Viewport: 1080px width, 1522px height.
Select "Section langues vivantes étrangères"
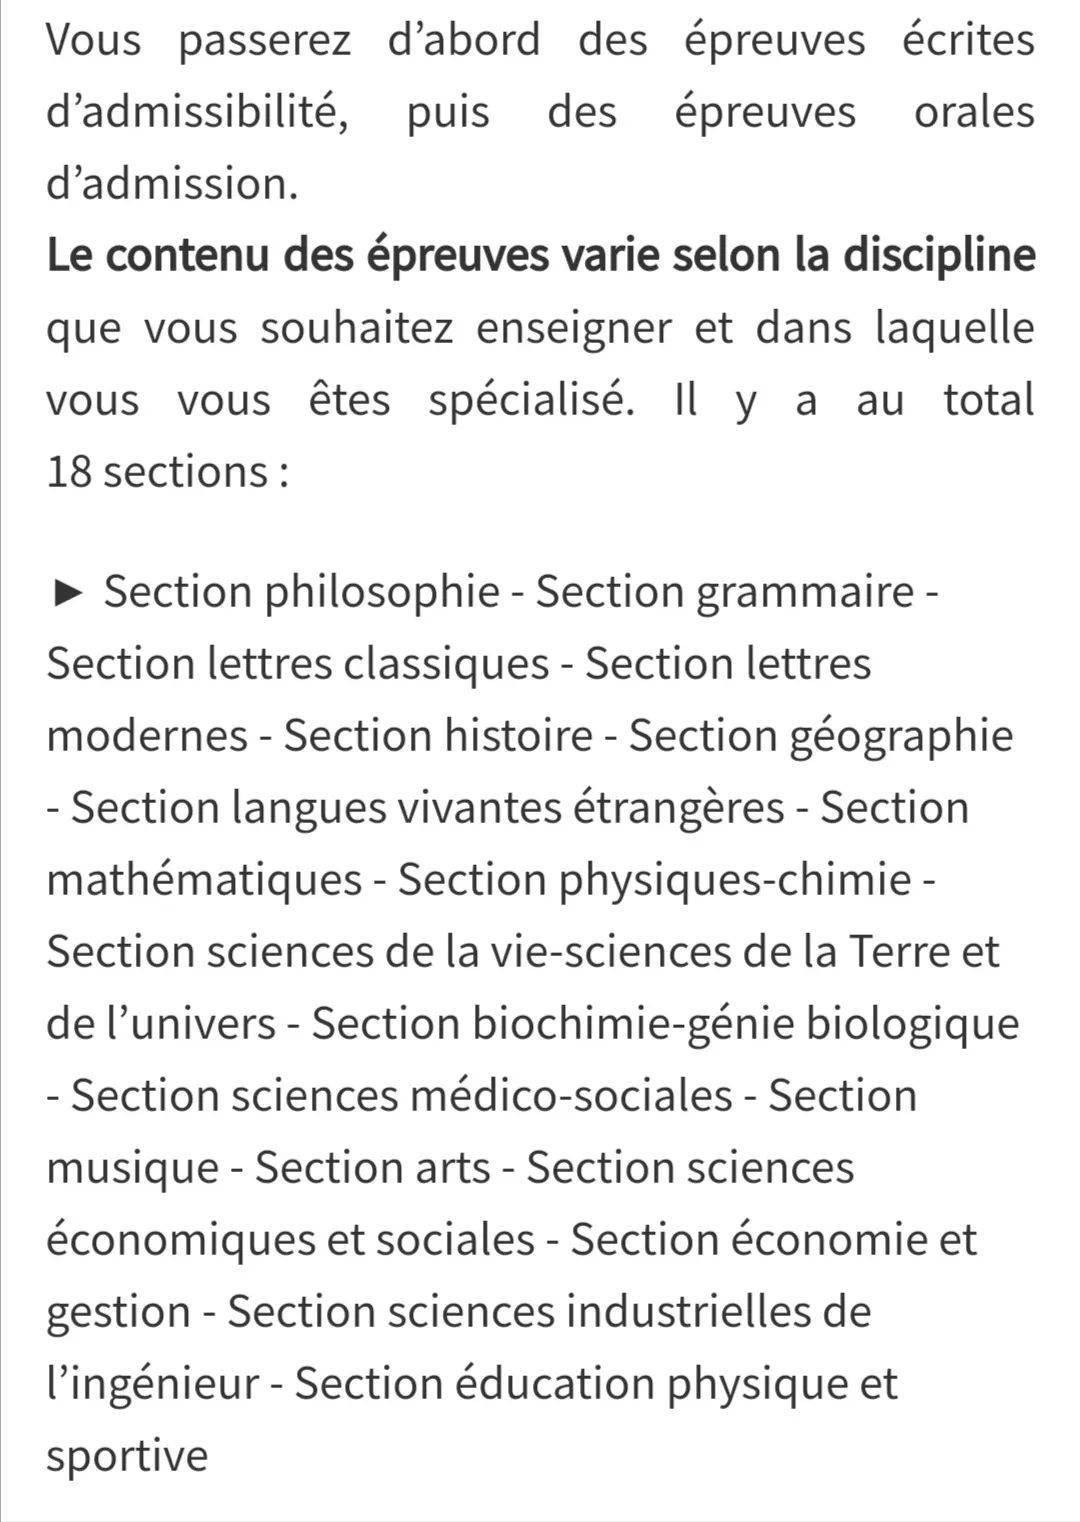[x=428, y=808]
